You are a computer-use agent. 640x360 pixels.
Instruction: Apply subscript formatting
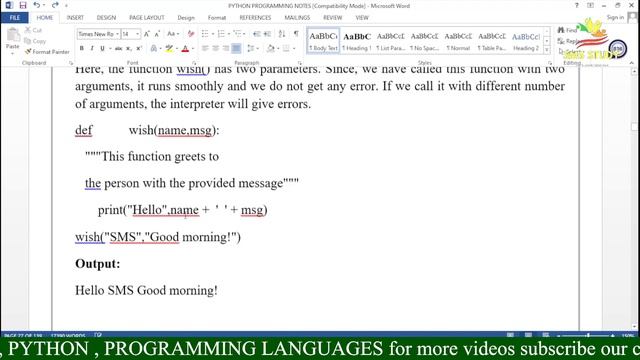pyautogui.click(x=129, y=49)
